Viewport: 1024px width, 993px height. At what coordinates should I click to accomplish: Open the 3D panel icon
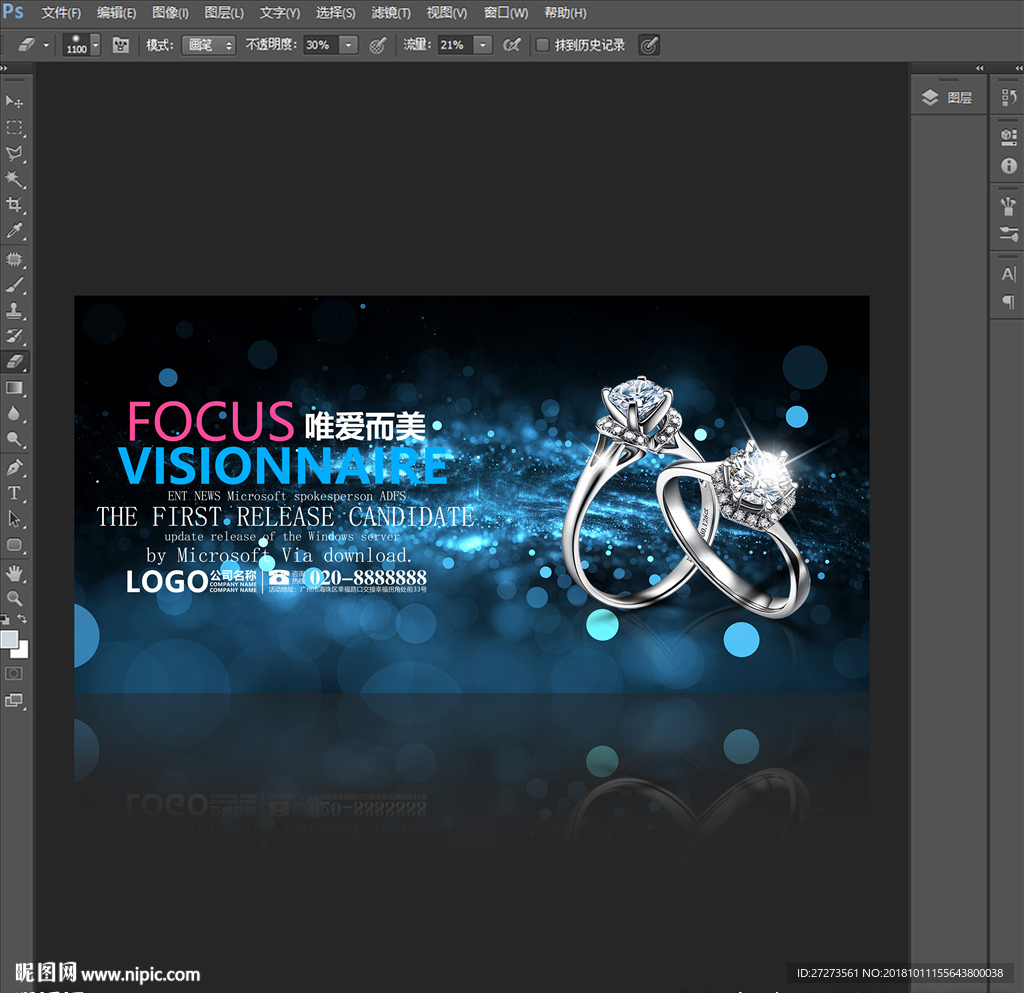[x=1008, y=137]
